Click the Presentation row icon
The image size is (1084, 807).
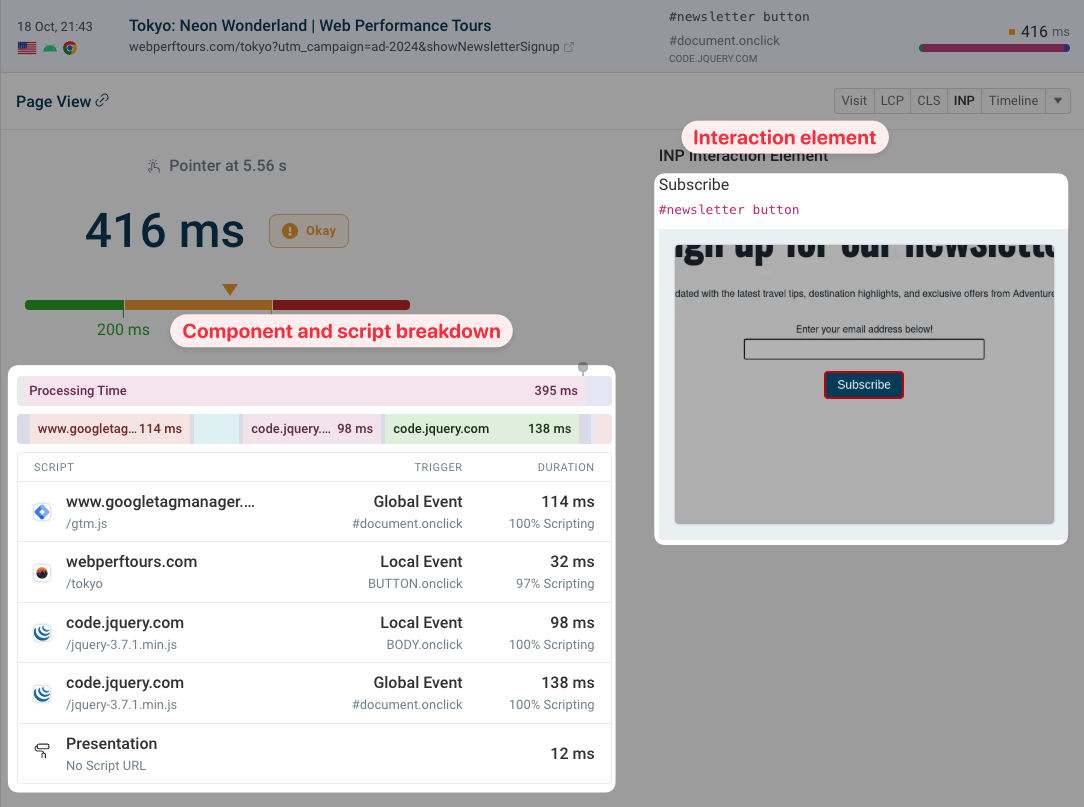tap(41, 751)
